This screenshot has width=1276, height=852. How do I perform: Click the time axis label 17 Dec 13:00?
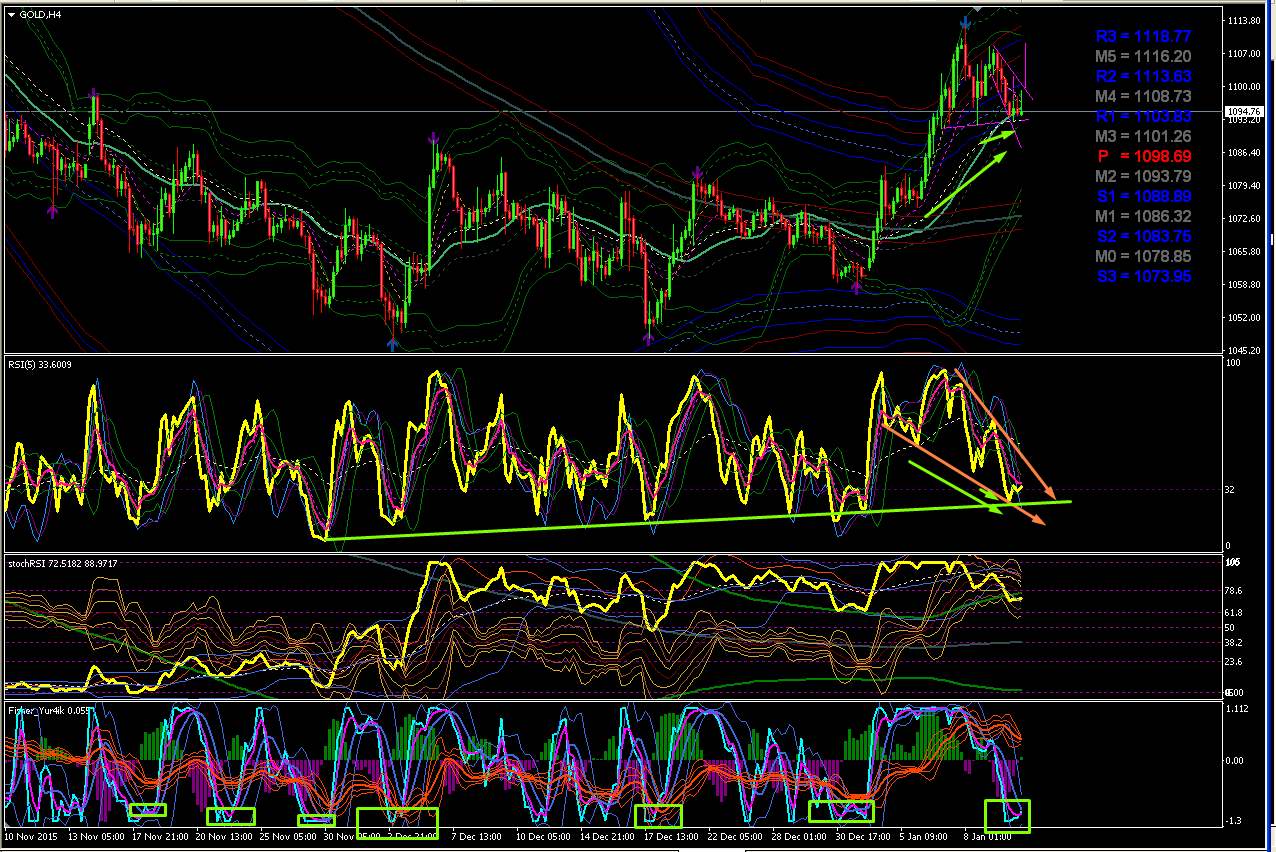(670, 834)
